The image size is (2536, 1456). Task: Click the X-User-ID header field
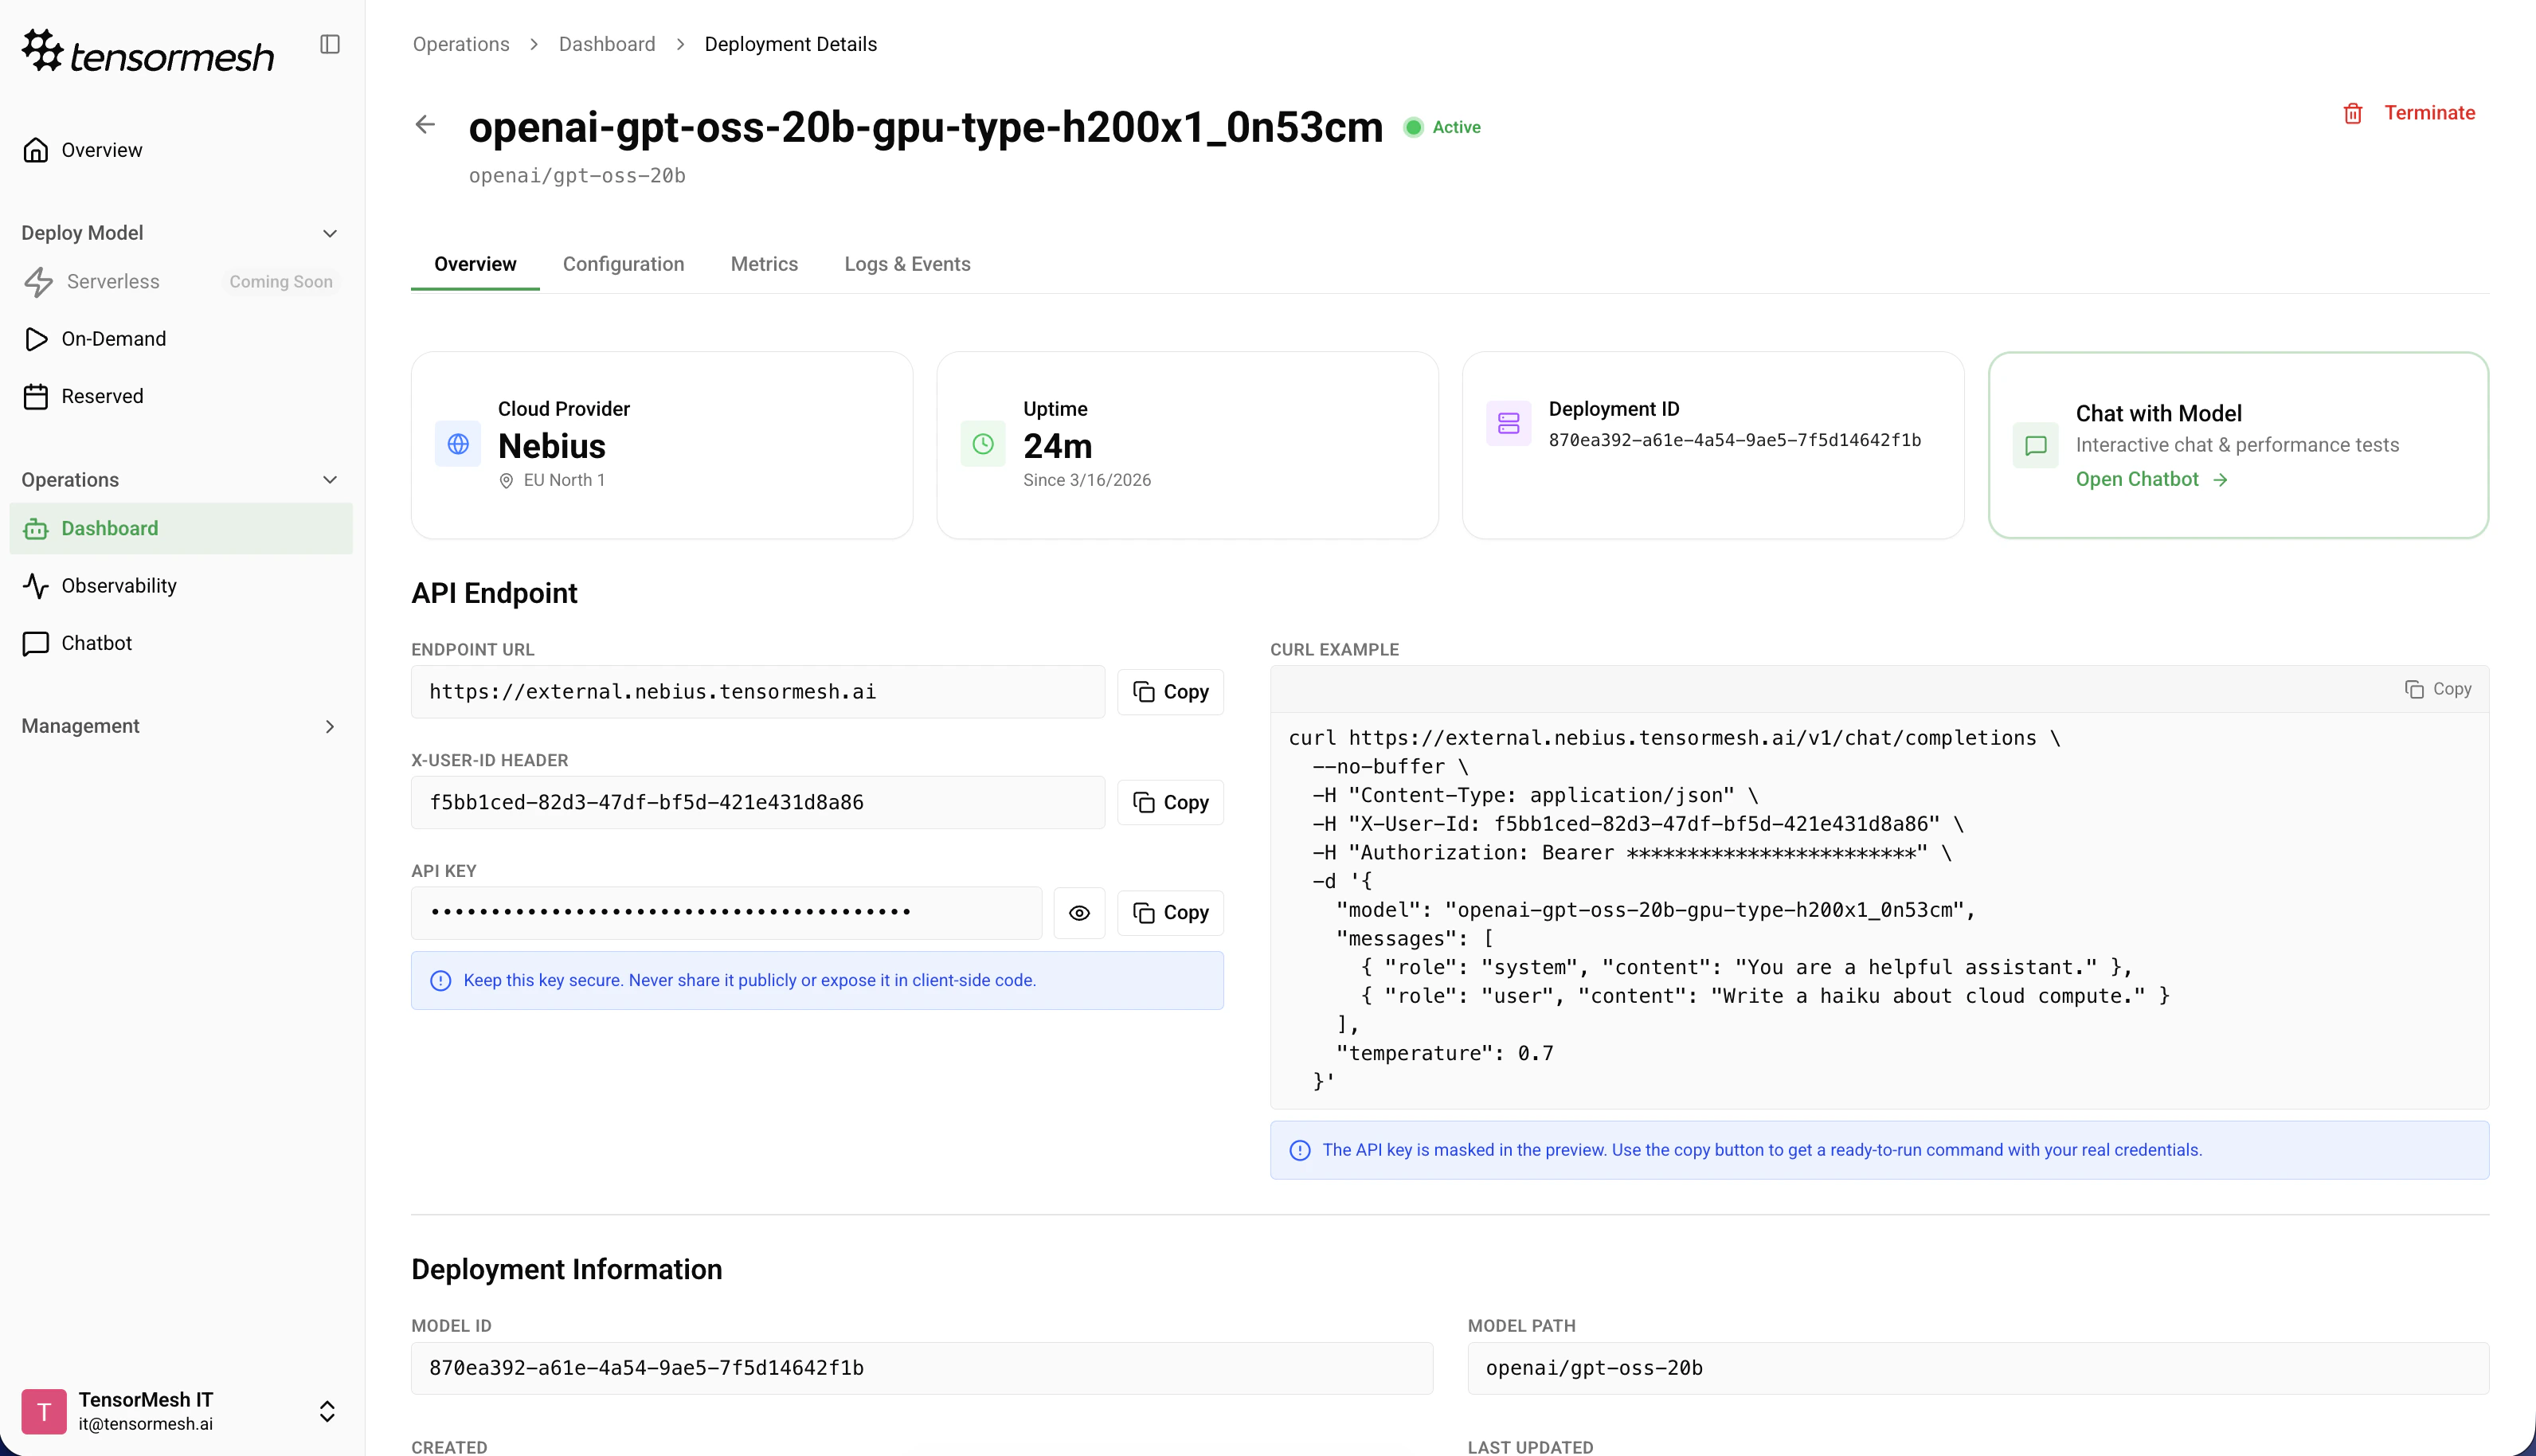point(757,802)
